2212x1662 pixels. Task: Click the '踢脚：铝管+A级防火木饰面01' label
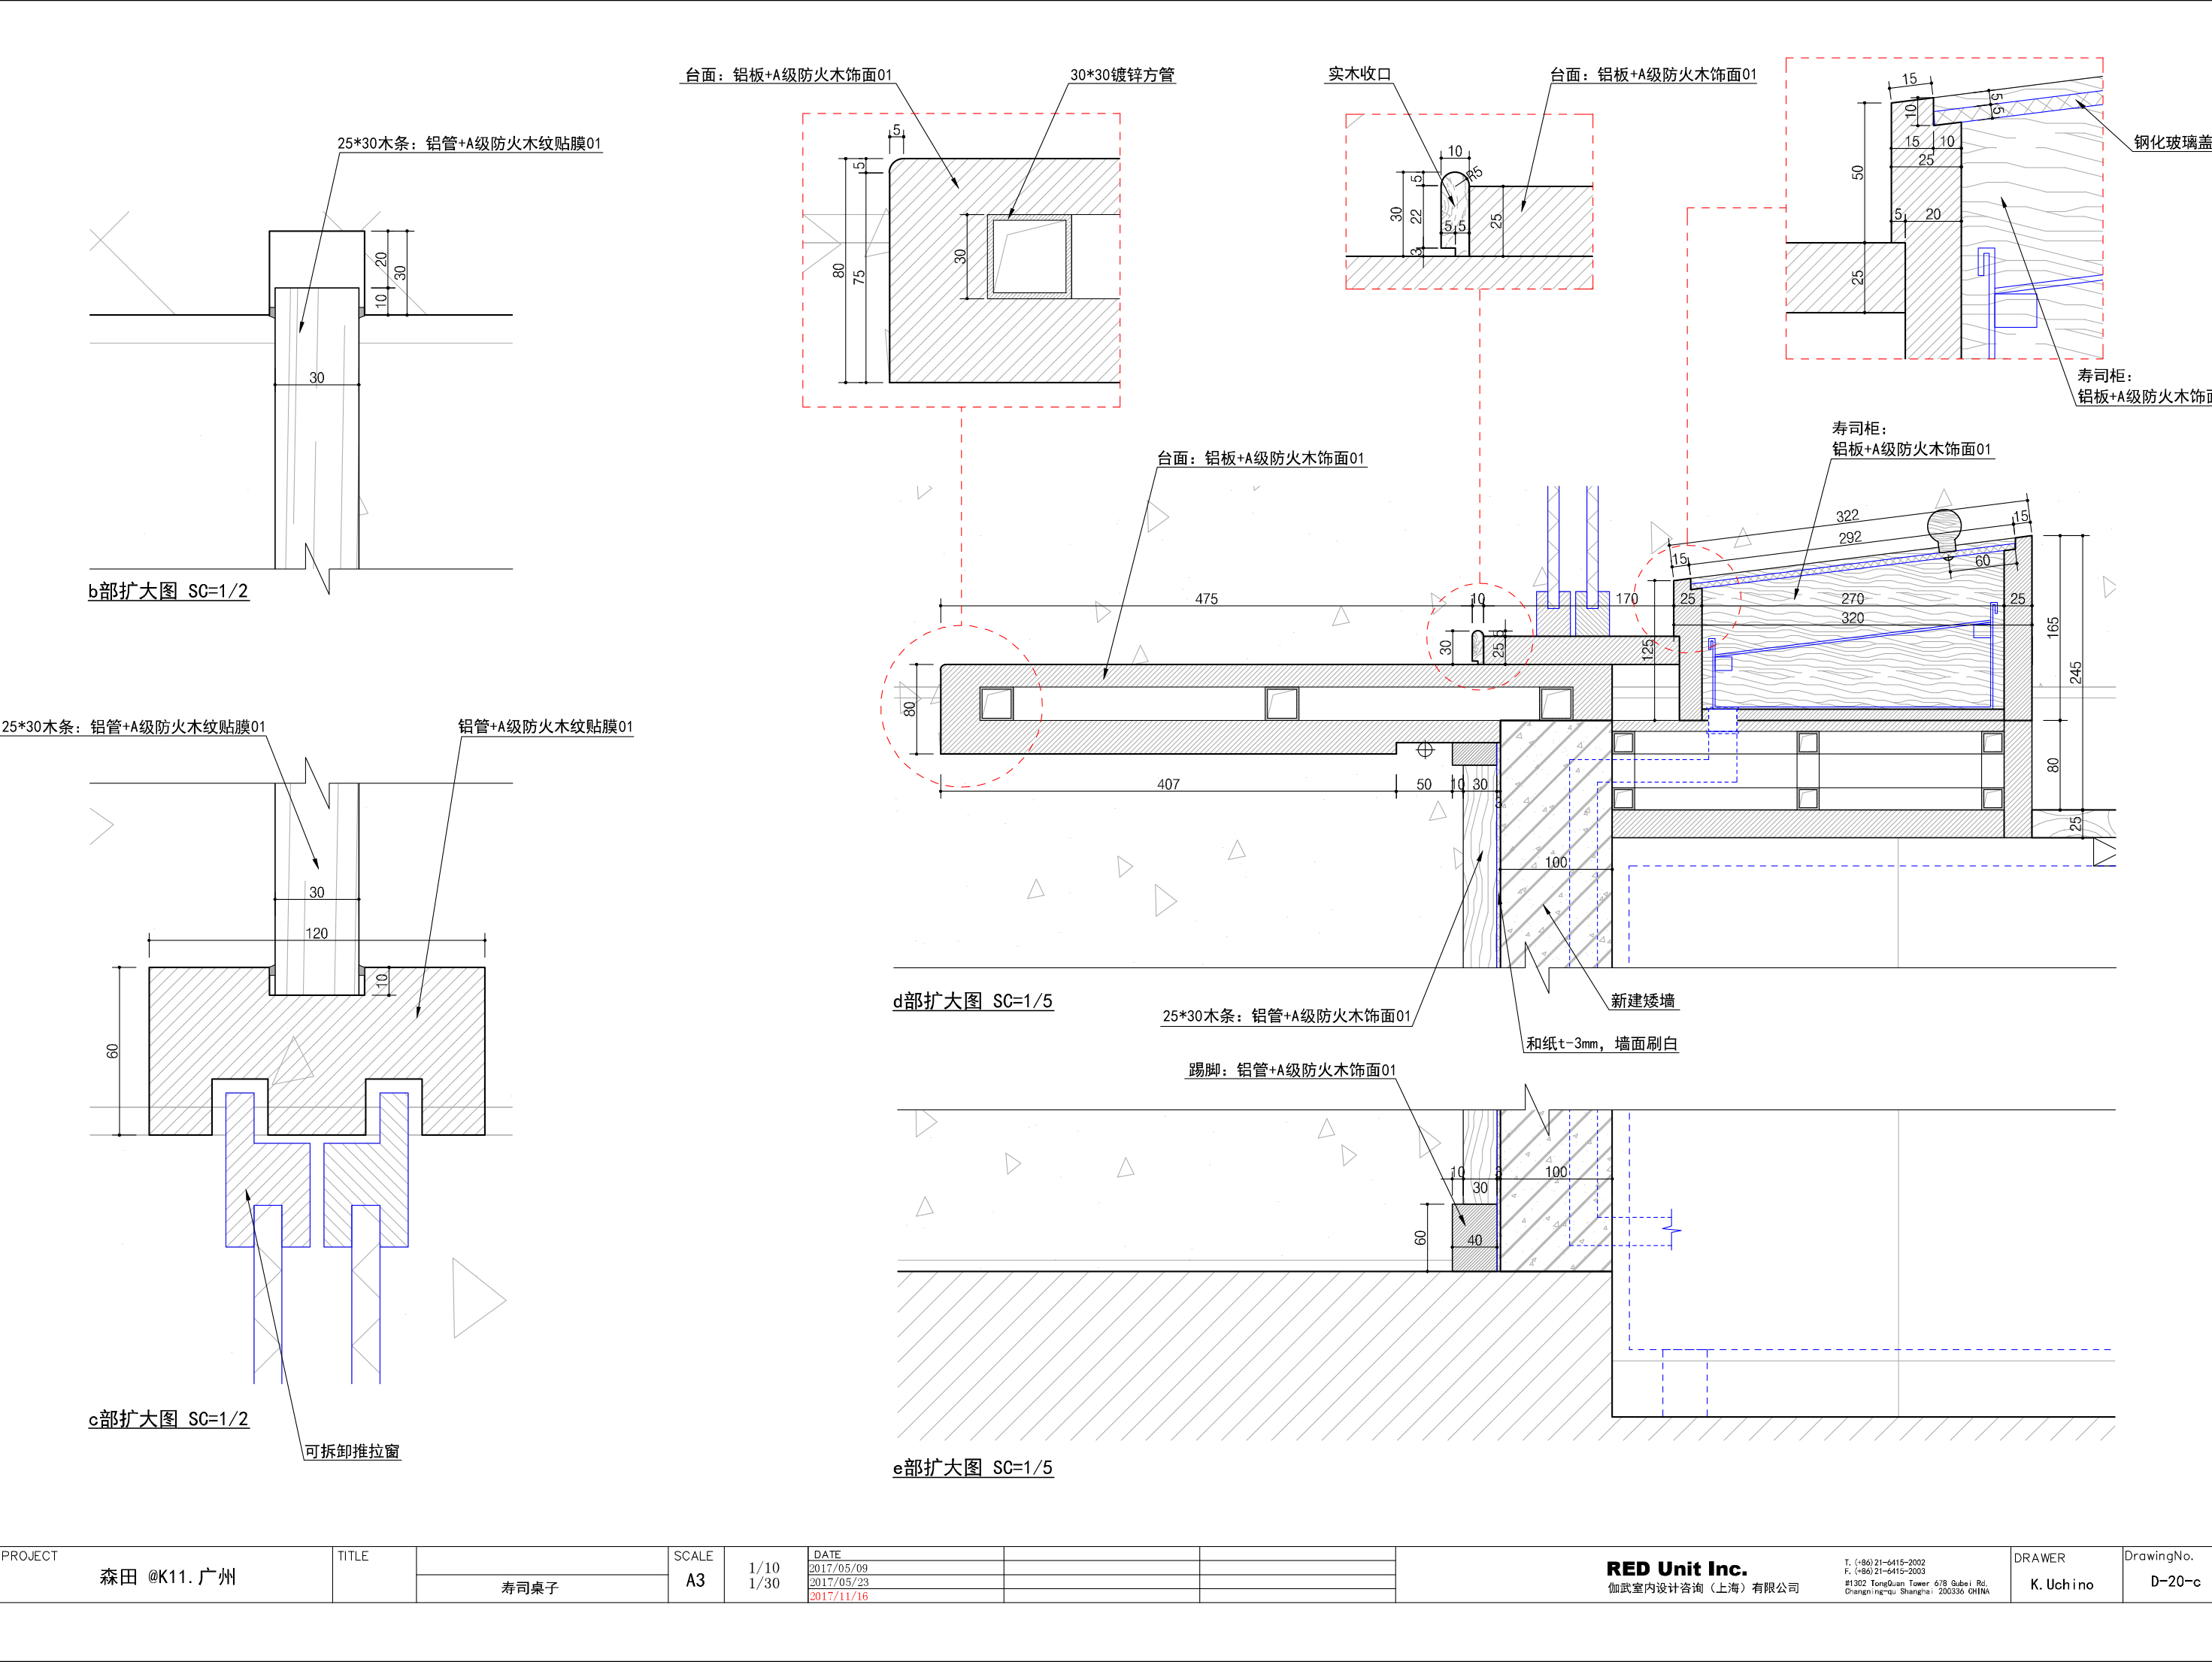(1292, 1070)
